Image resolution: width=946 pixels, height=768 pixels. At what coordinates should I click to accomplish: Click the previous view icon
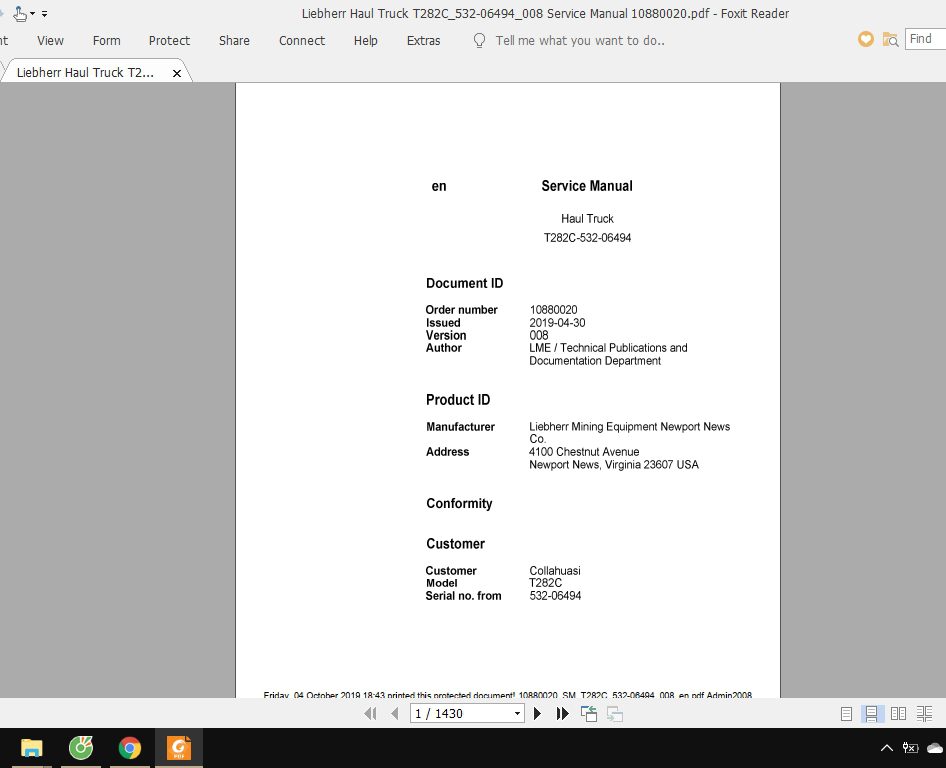(588, 713)
